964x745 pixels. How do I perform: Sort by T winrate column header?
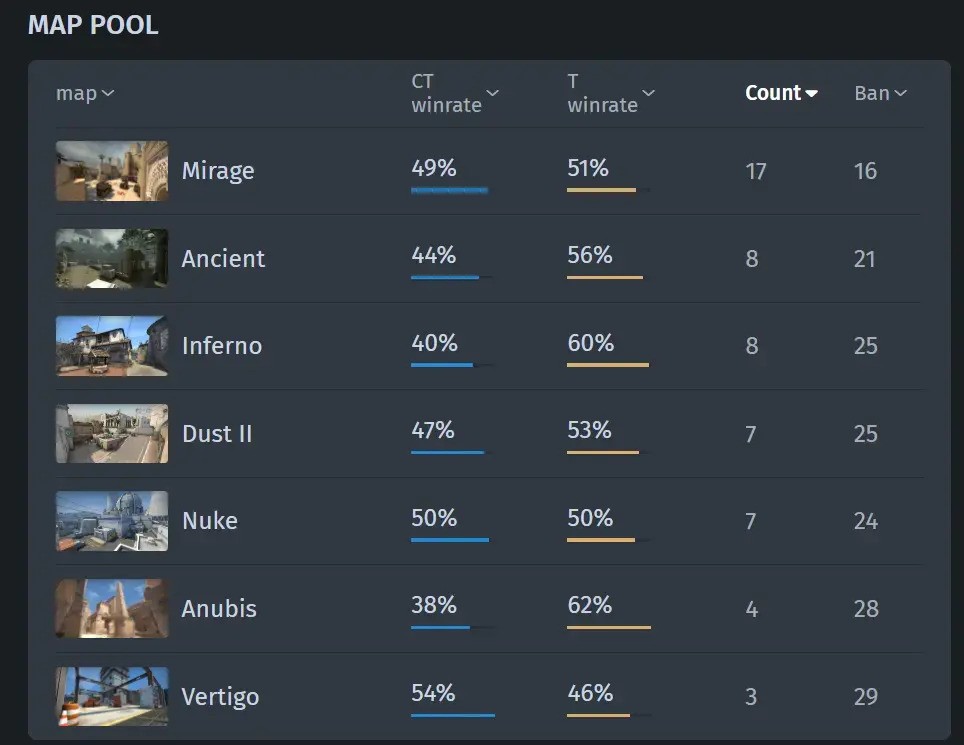[x=611, y=93]
